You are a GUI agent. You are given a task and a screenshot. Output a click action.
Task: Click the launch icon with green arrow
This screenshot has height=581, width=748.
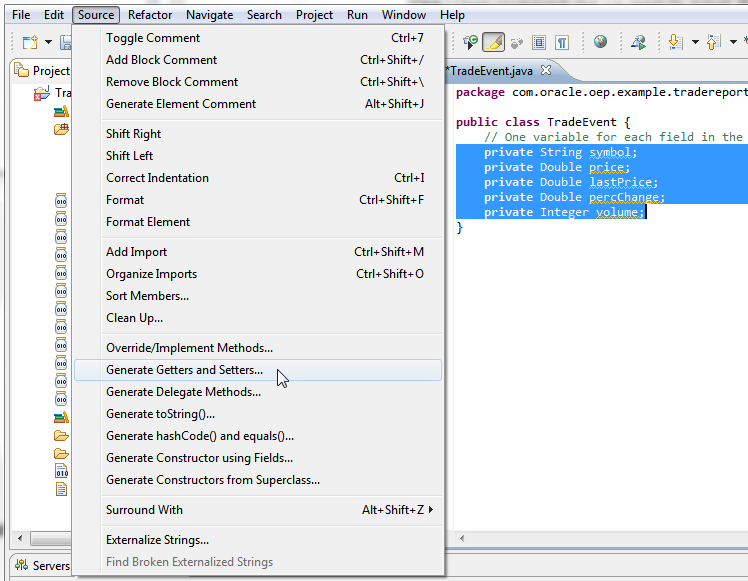pyautogui.click(x=638, y=42)
